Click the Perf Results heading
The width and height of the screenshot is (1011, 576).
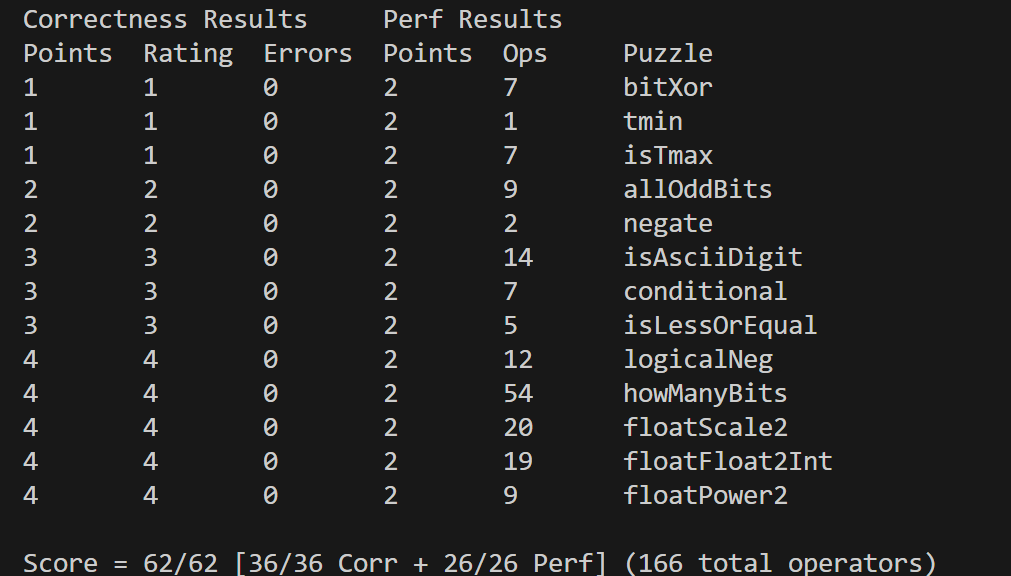(473, 19)
